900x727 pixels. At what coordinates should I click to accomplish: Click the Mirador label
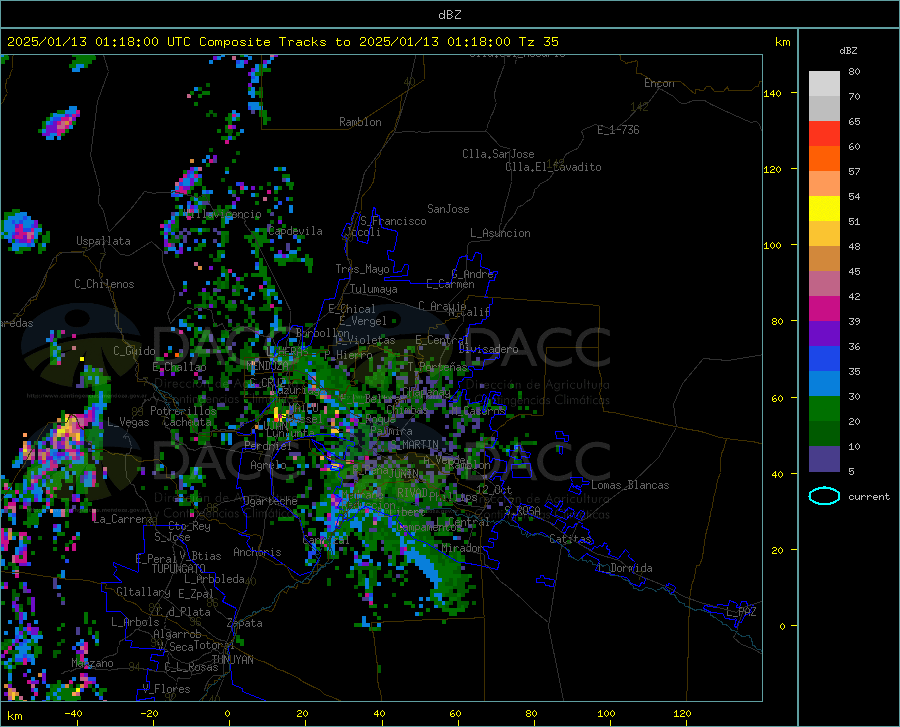(461, 548)
